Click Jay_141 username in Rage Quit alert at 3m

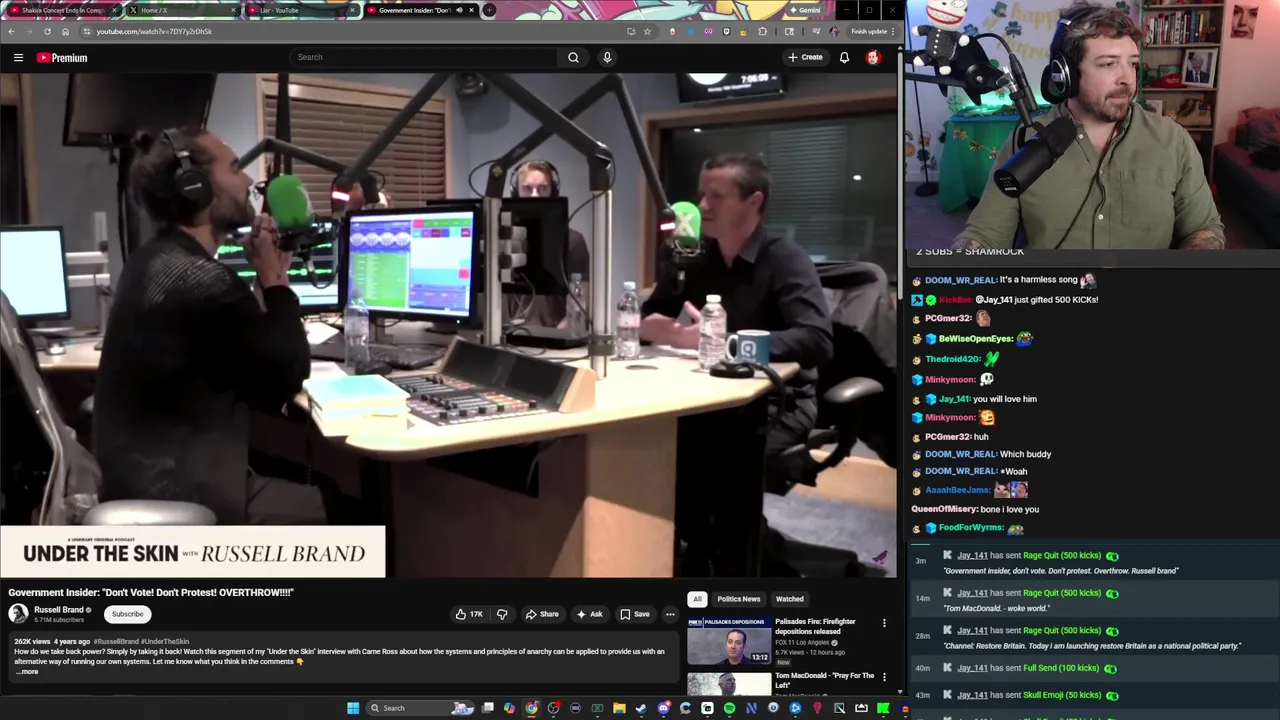coord(972,556)
